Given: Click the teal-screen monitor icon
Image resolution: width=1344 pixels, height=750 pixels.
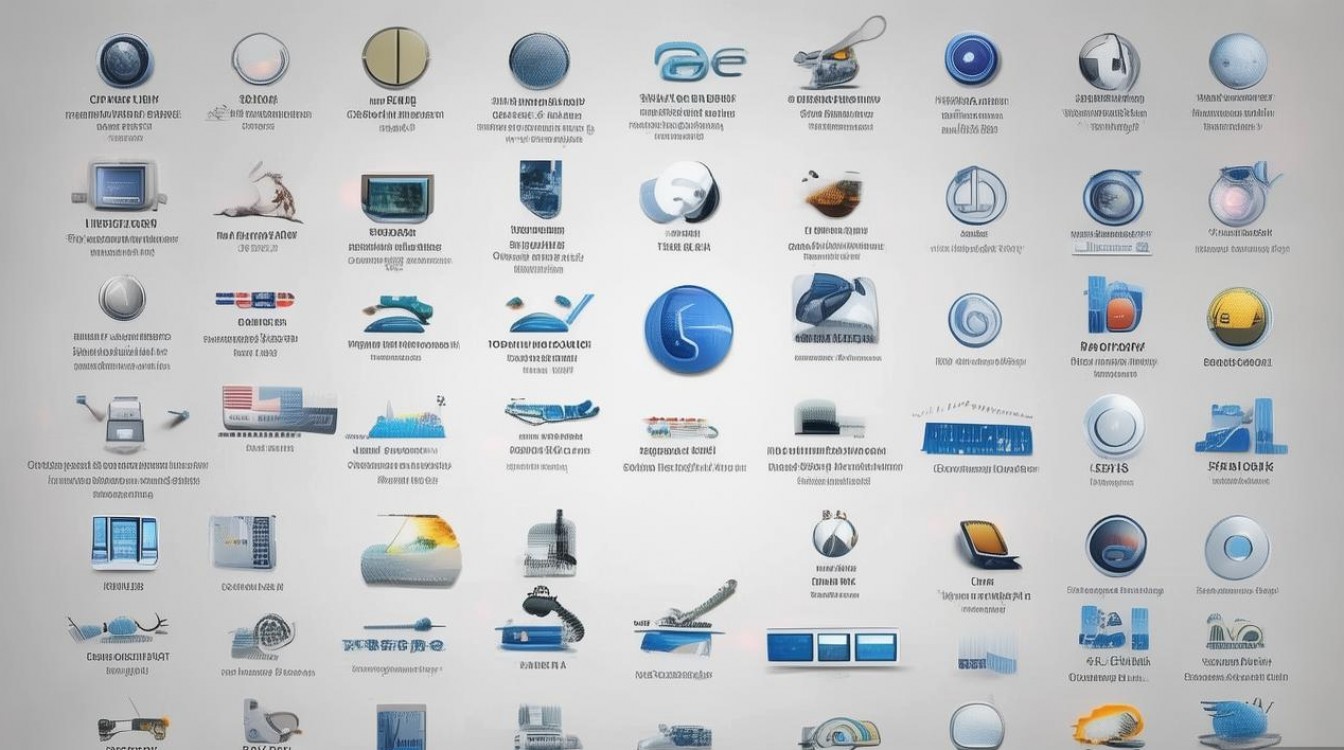Looking at the screenshot, I should tap(397, 198).
